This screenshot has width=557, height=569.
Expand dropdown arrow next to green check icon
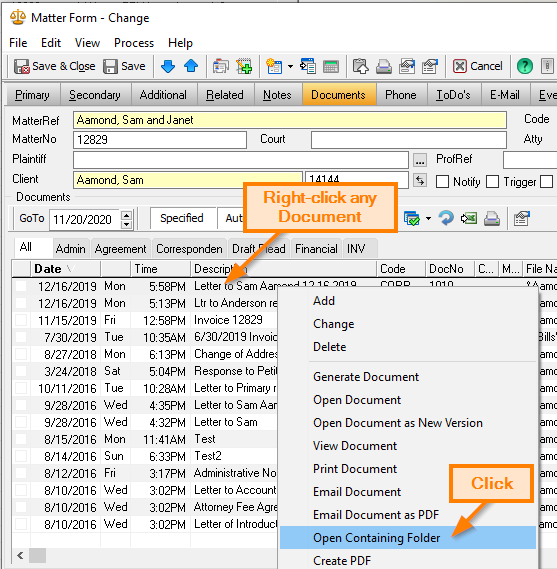428,218
